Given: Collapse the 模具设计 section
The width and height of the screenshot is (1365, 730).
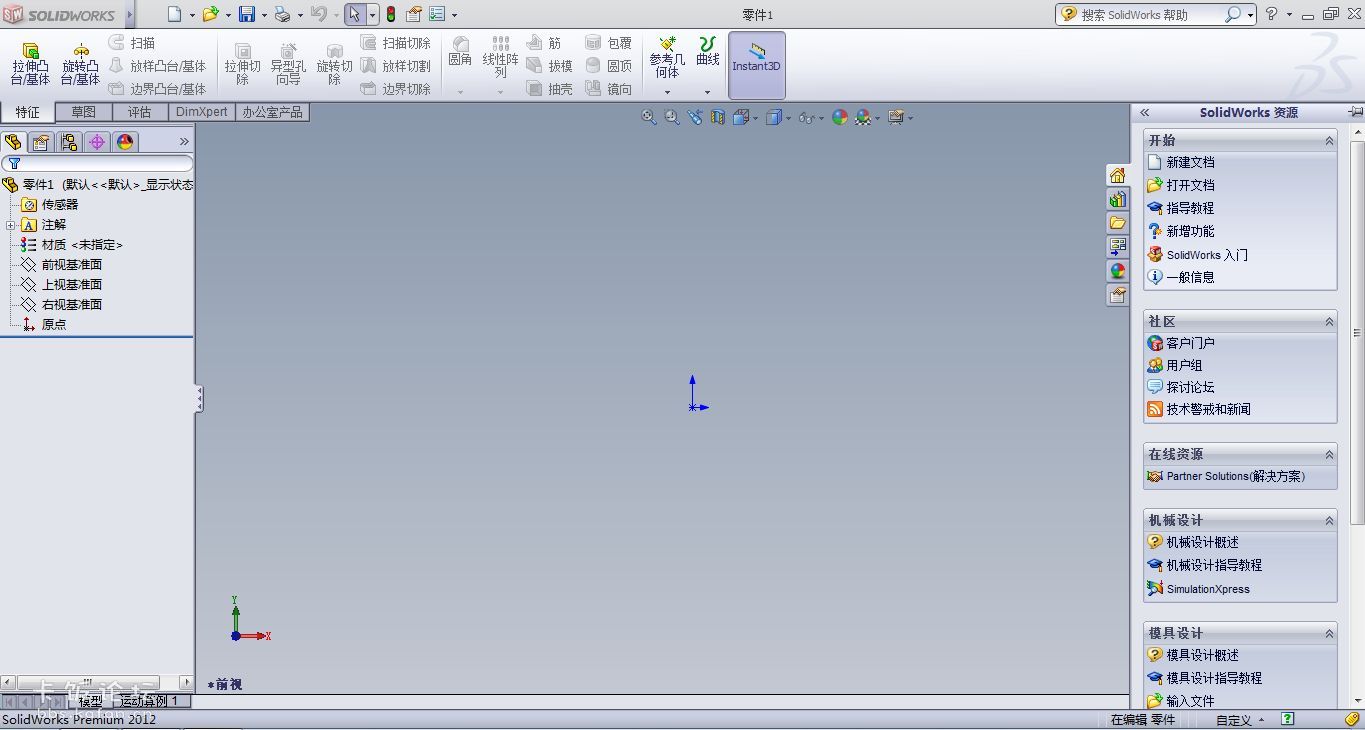Looking at the screenshot, I should coord(1329,633).
